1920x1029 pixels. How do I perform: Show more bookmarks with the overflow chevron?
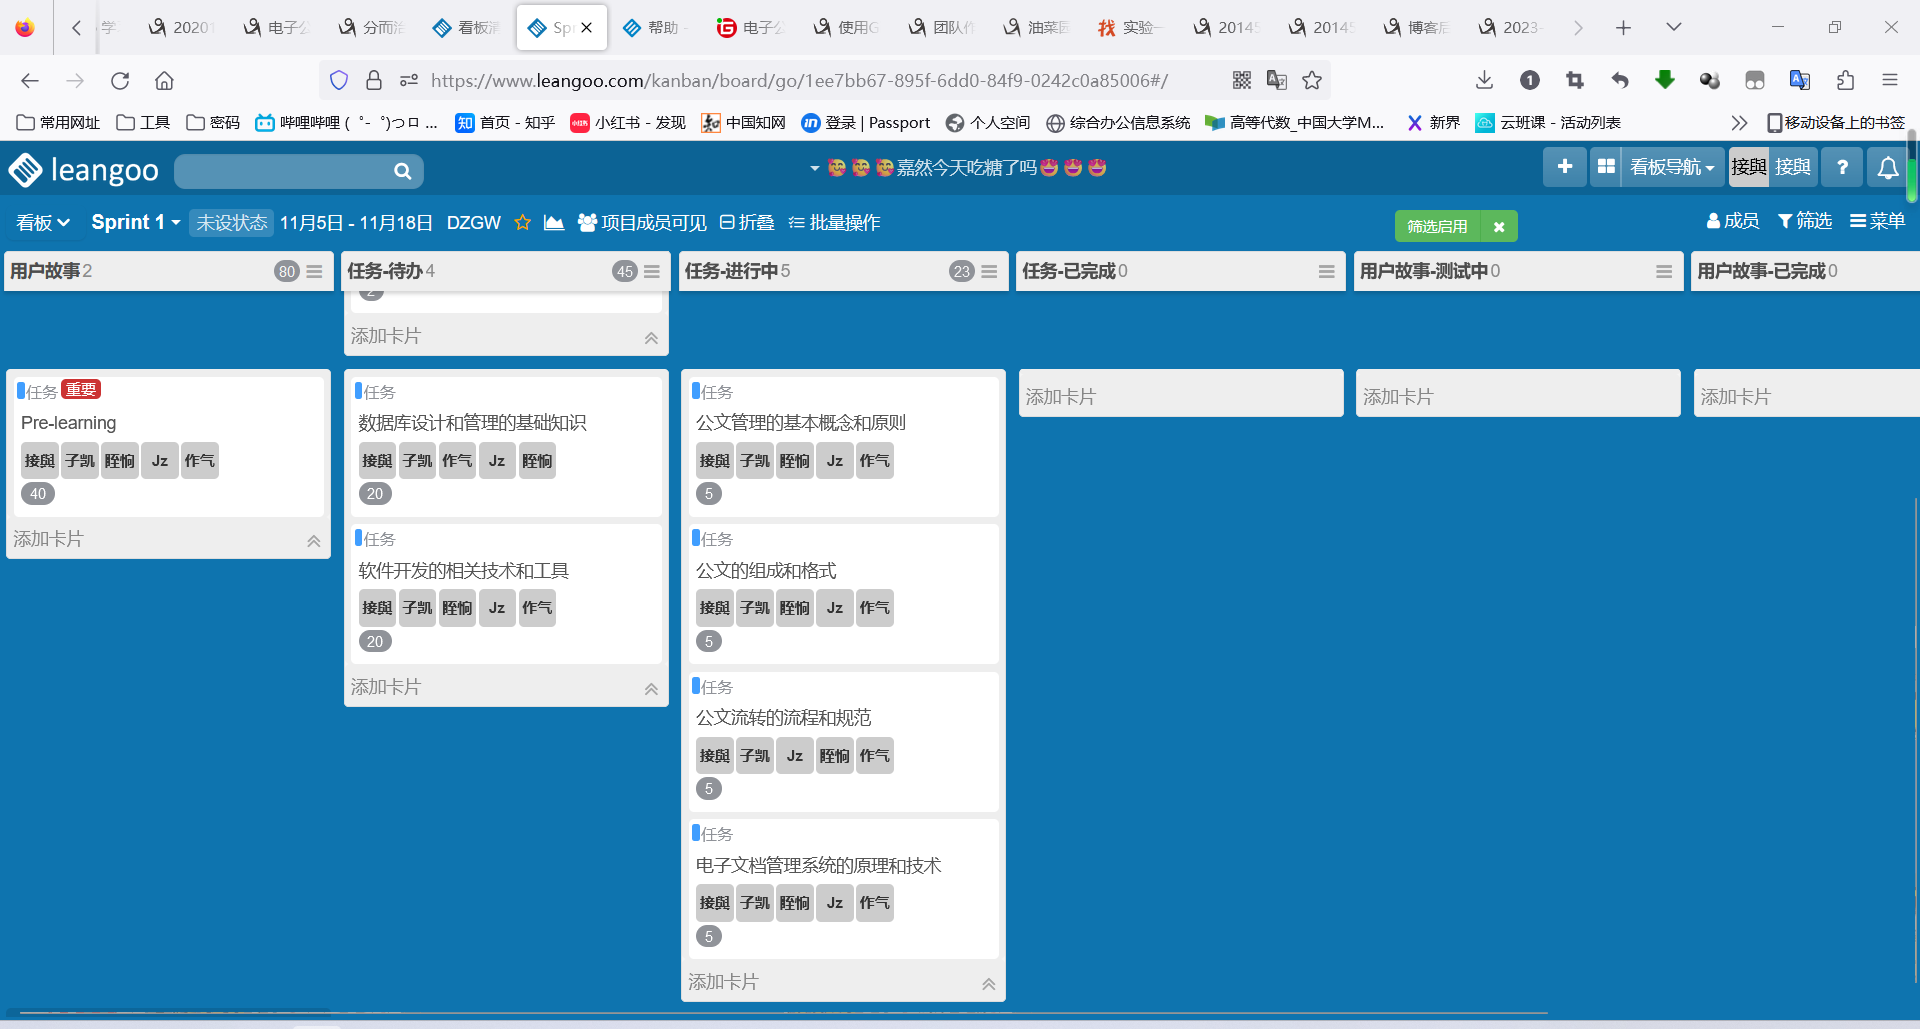[1740, 122]
